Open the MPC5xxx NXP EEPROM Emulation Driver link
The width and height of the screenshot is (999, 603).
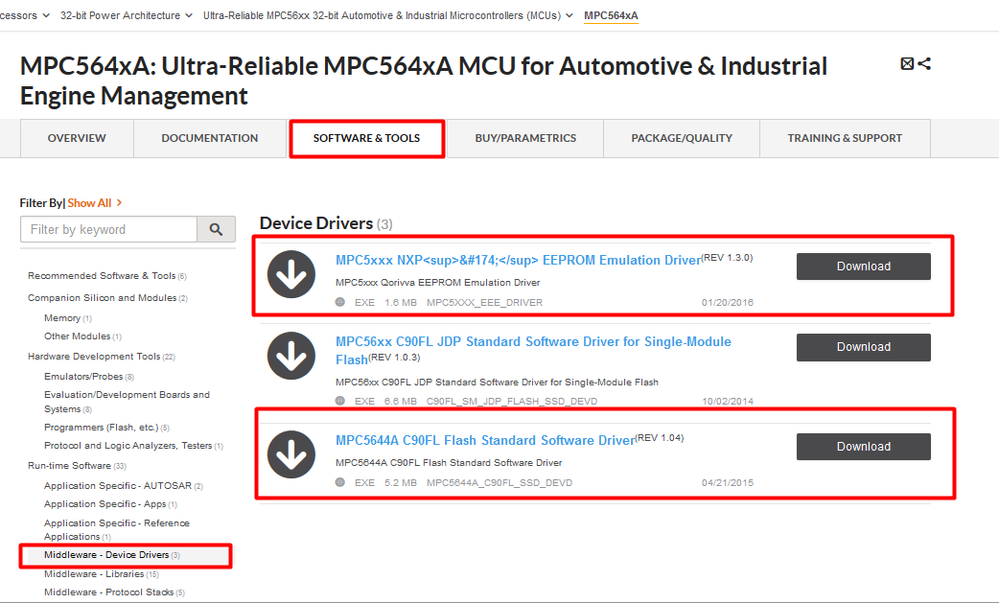pyautogui.click(x=518, y=260)
